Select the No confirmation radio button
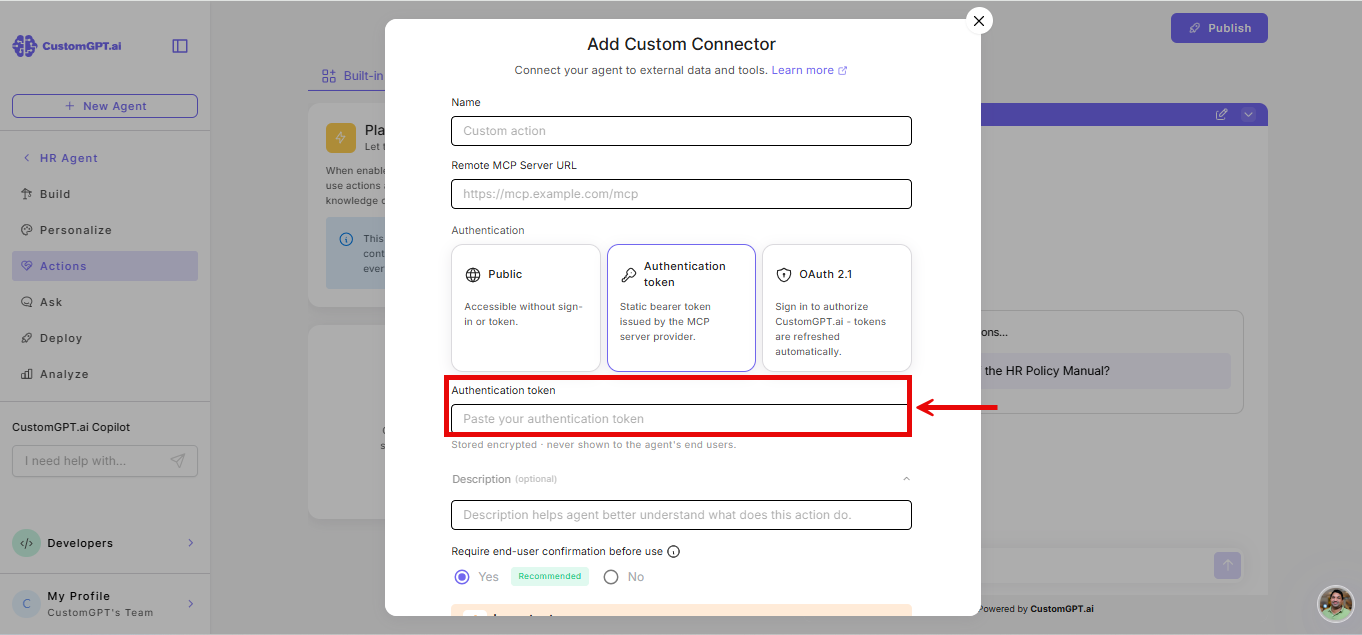 (x=611, y=577)
